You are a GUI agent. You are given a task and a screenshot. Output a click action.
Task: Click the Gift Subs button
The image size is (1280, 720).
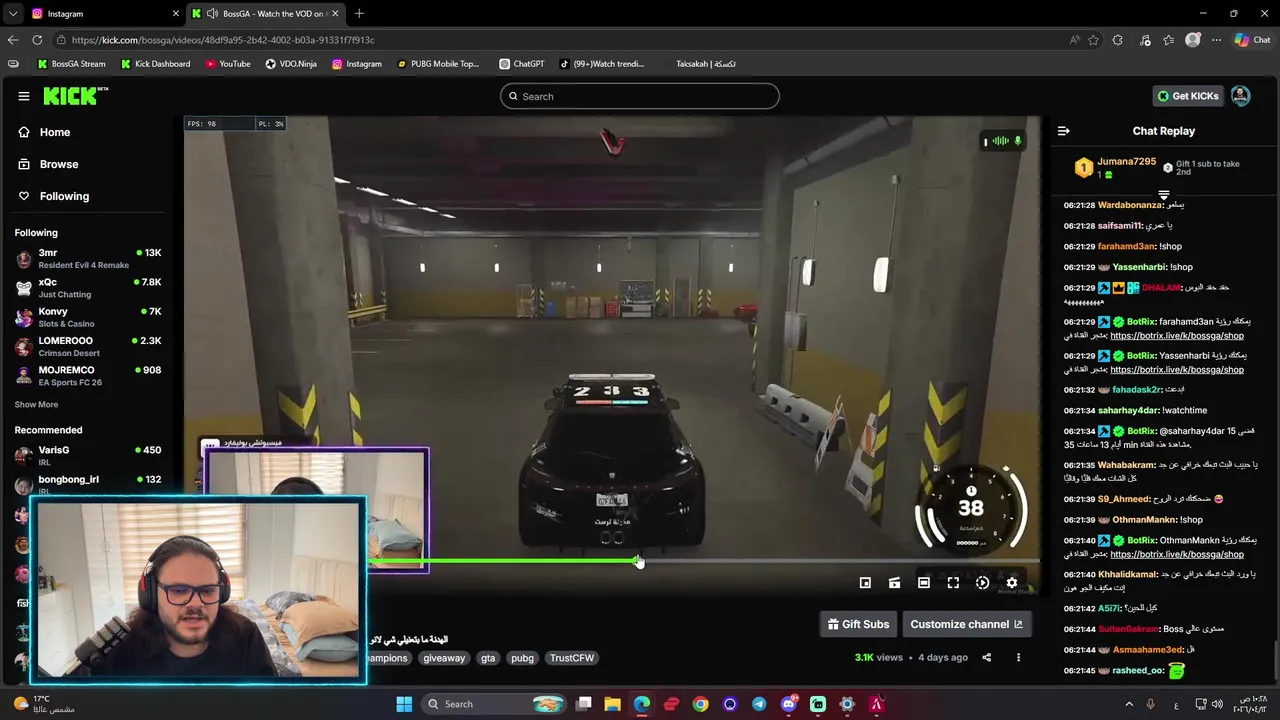[858, 624]
